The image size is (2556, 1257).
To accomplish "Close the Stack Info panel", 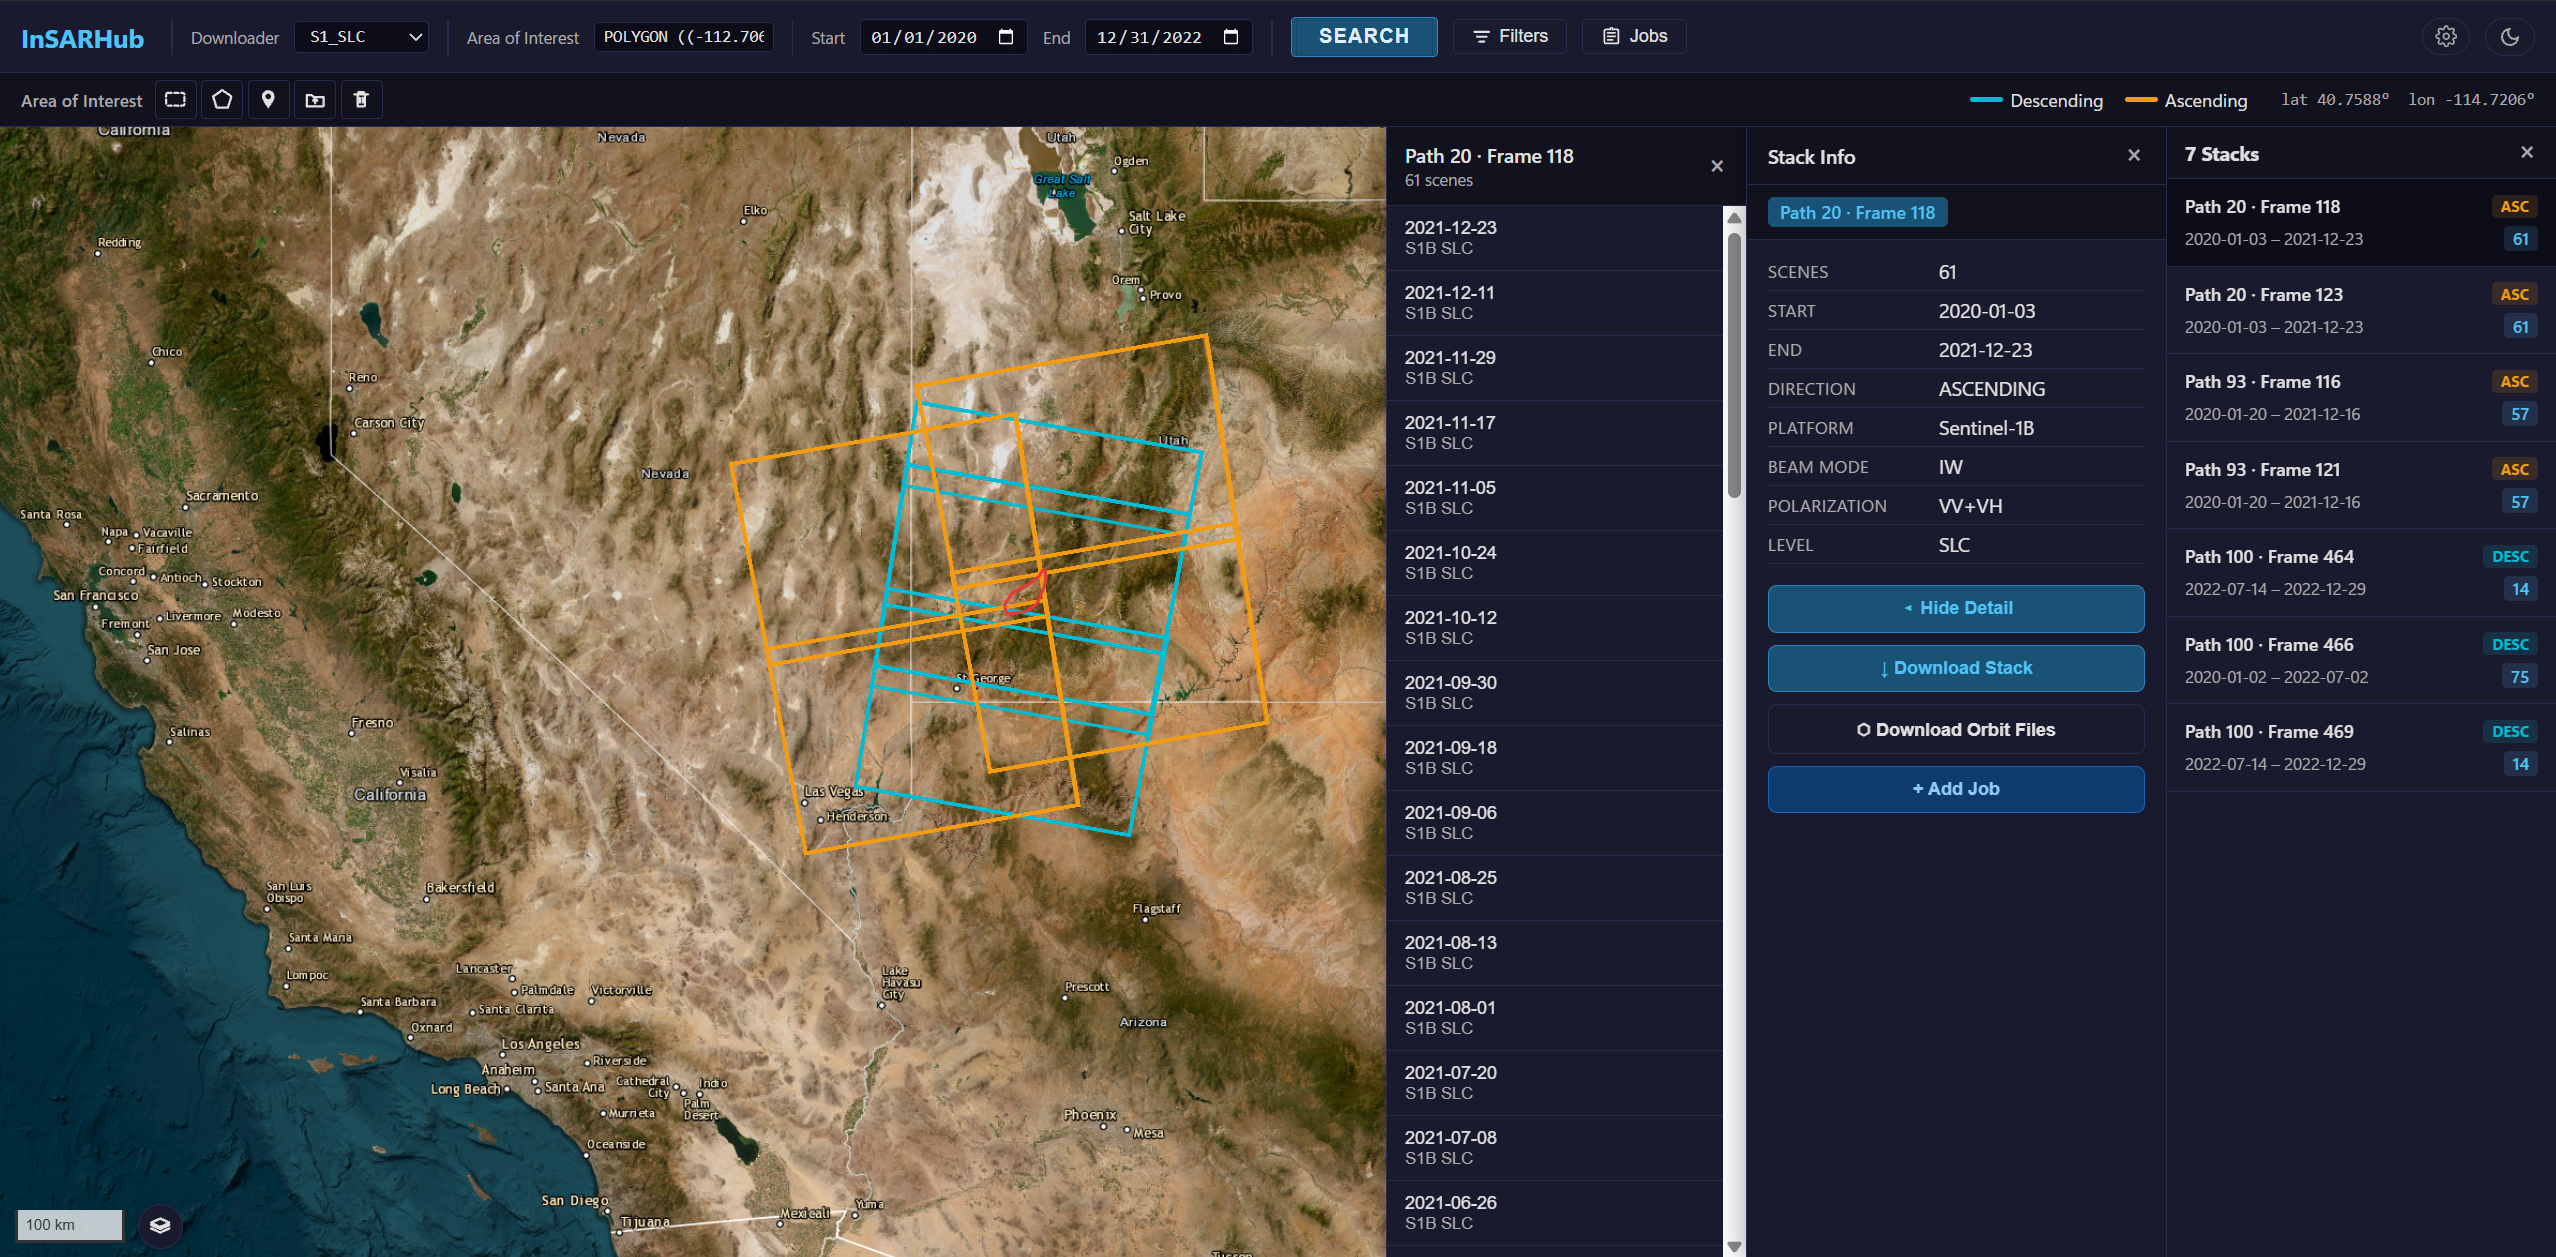I will (2134, 155).
